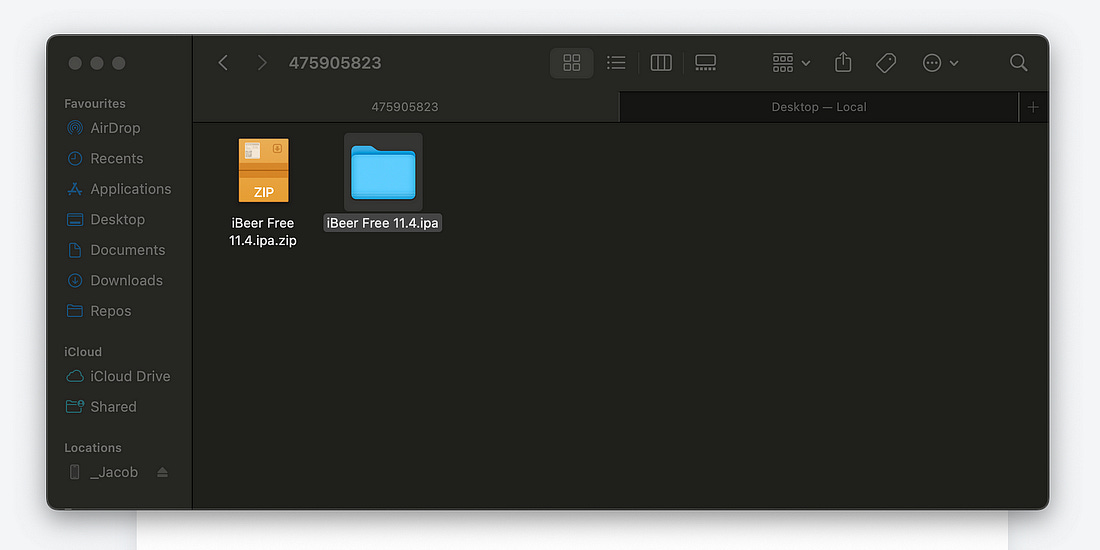This screenshot has height=550, width=1100.
Task: Eject the _Jacob device
Action: (x=163, y=472)
